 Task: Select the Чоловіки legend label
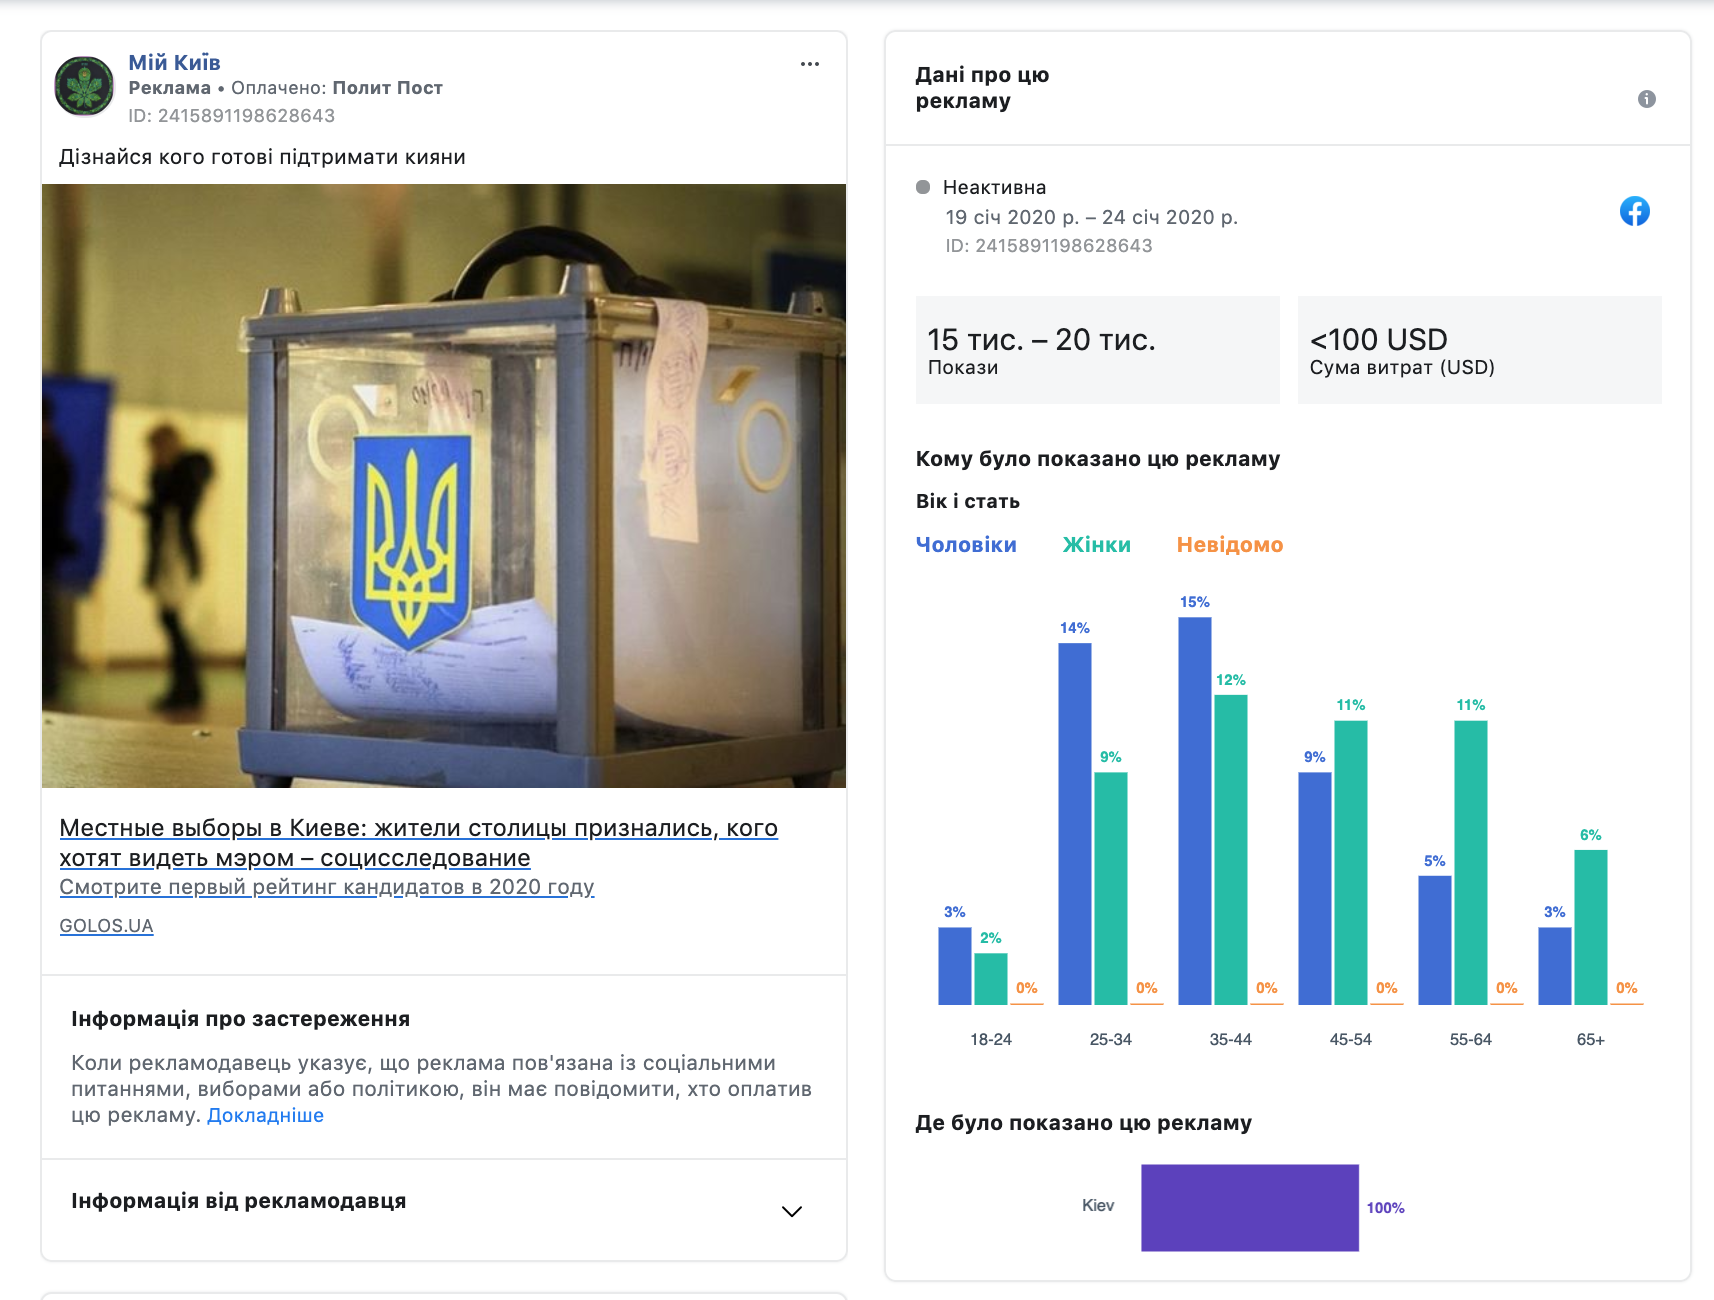[x=966, y=545]
